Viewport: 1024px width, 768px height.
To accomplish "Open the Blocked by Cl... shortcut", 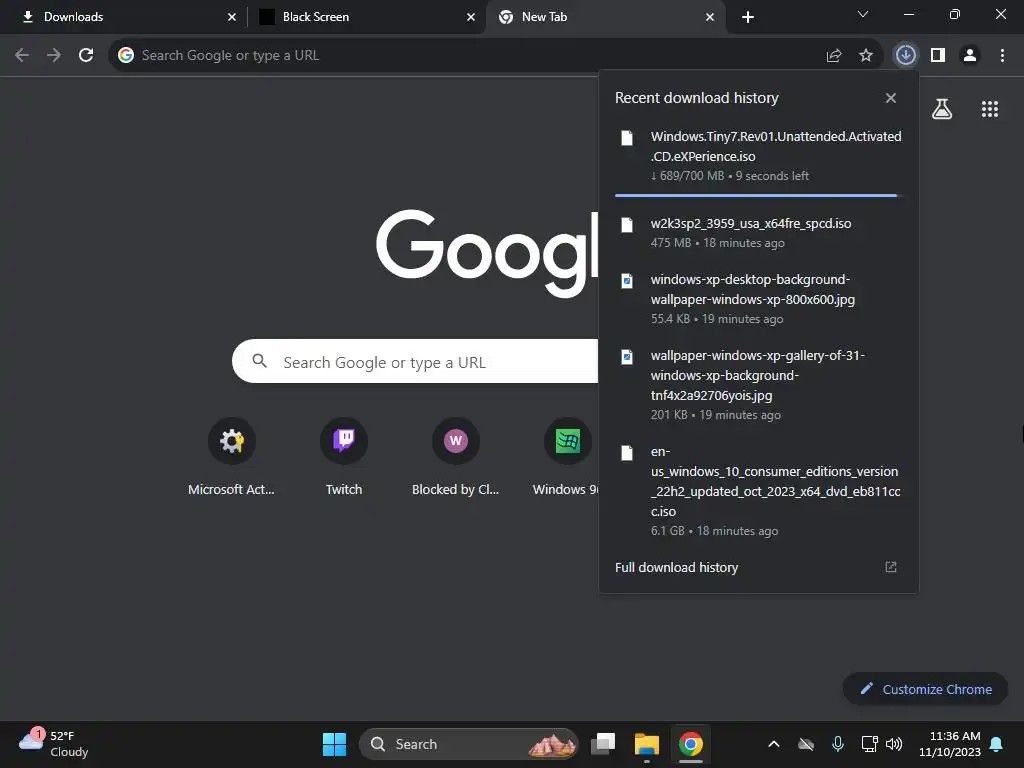I will pyautogui.click(x=456, y=458).
